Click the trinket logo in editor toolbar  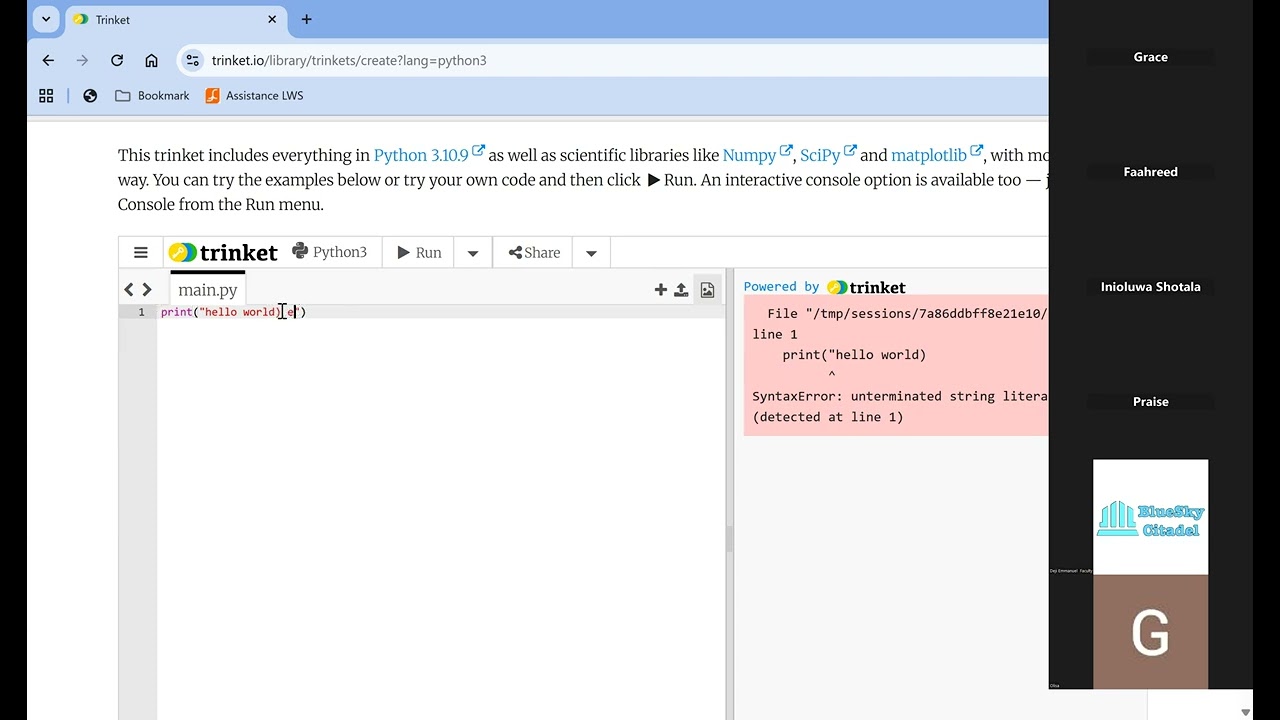click(223, 253)
